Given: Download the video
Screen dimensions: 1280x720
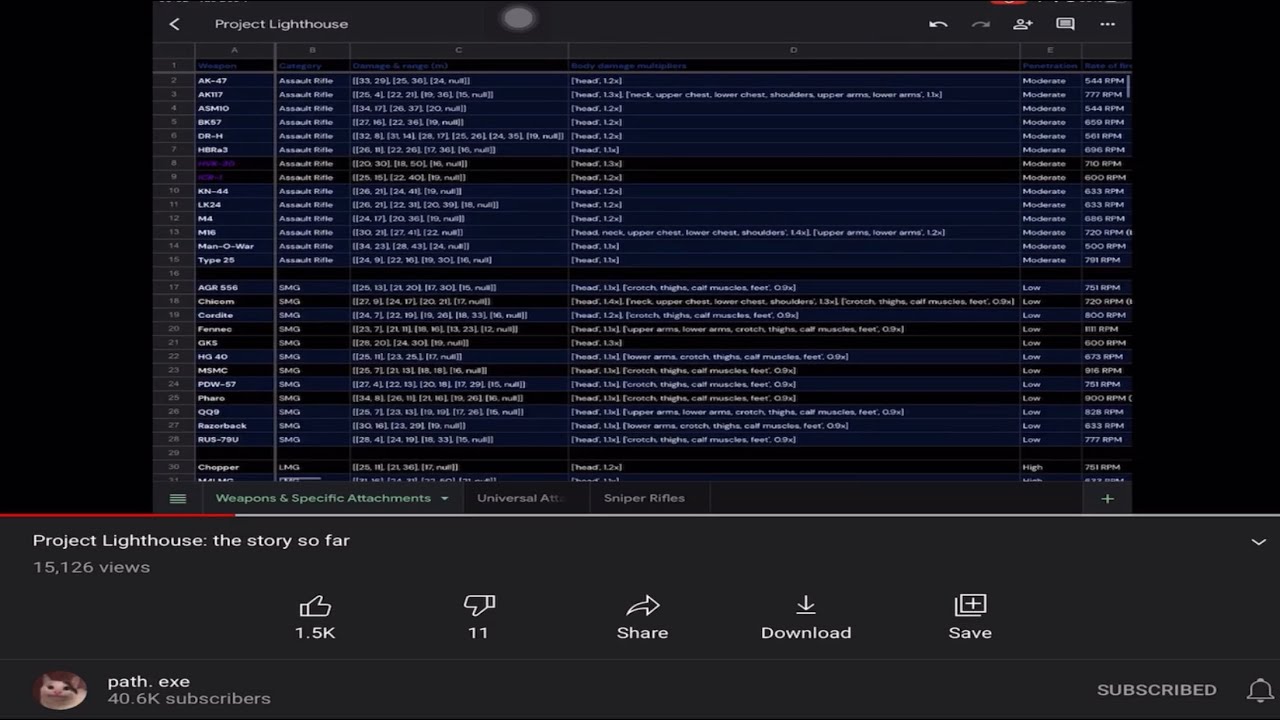Looking at the screenshot, I should (806, 617).
